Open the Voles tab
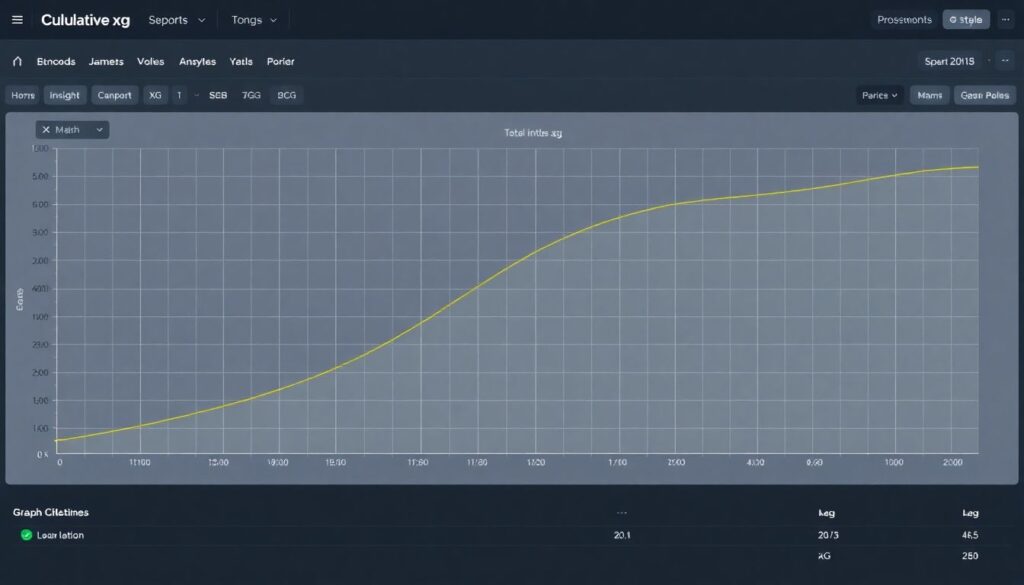The width and height of the screenshot is (1024, 585). [150, 61]
